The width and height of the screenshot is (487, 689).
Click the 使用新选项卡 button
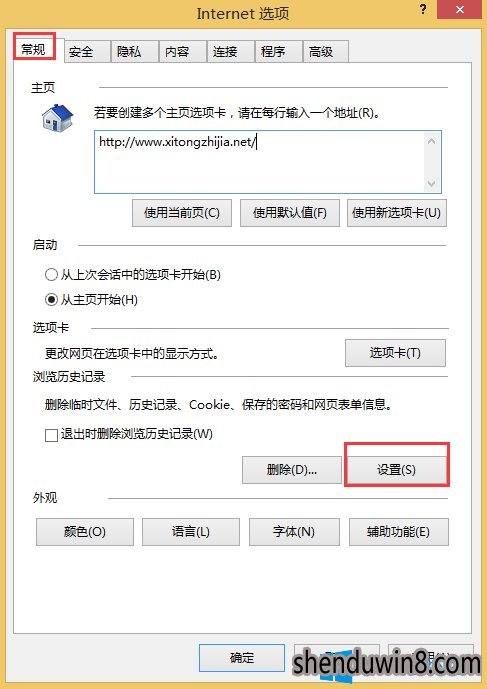tap(396, 213)
